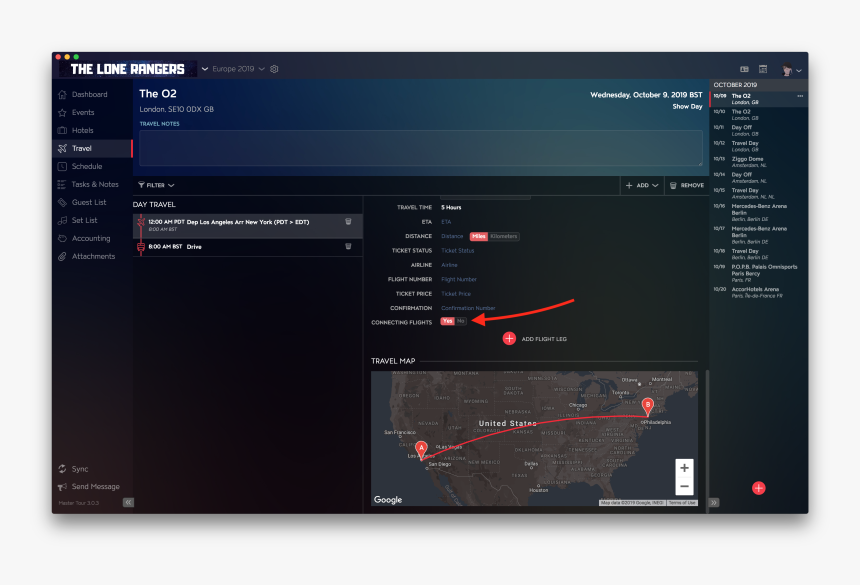Select the 12:00 AM Los Angeles flight row
The height and width of the screenshot is (585, 860).
248,225
